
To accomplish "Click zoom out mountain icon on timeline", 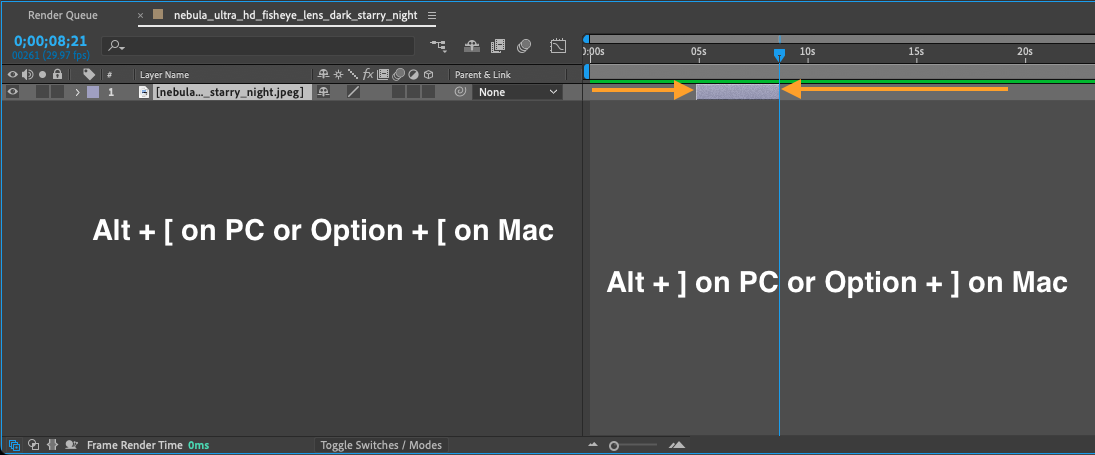I will click(x=593, y=445).
